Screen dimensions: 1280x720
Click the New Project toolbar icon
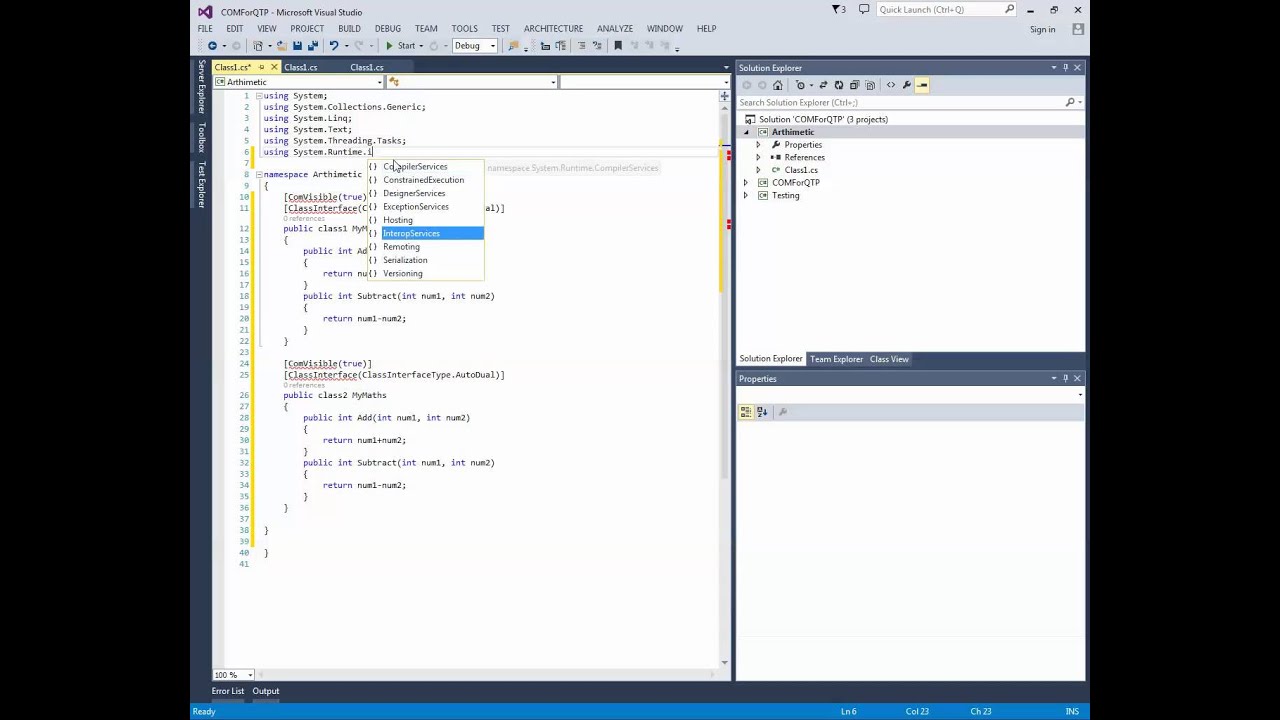pyautogui.click(x=258, y=45)
